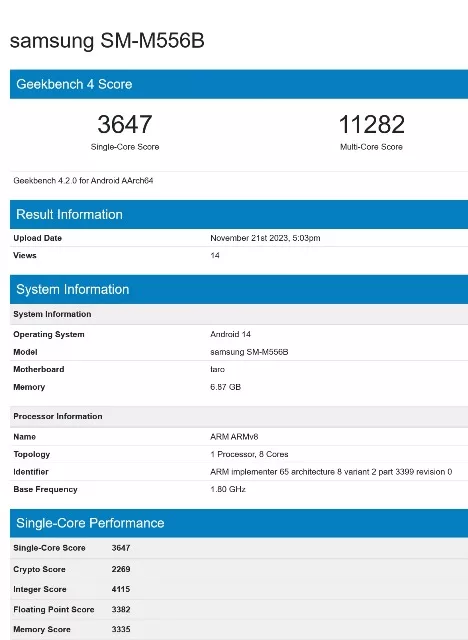Screen dimensions: 468x640
Task: Select the 1.80 GHz value
Action: [x=228, y=489]
